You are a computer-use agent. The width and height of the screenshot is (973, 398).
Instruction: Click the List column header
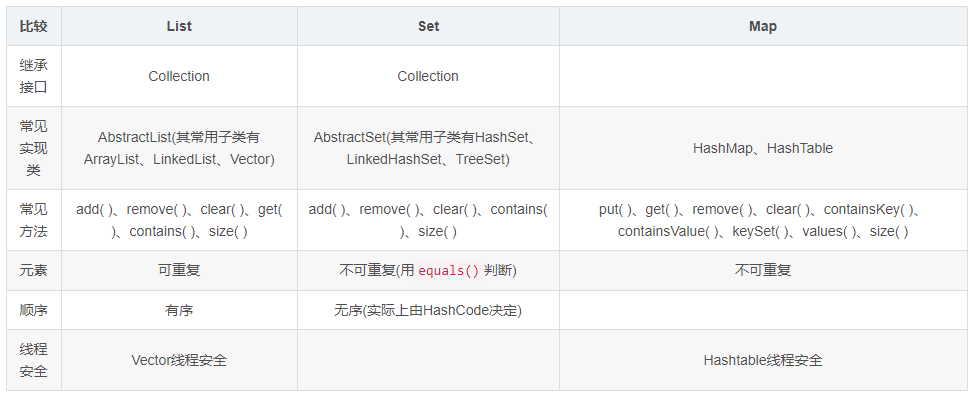[179, 26]
